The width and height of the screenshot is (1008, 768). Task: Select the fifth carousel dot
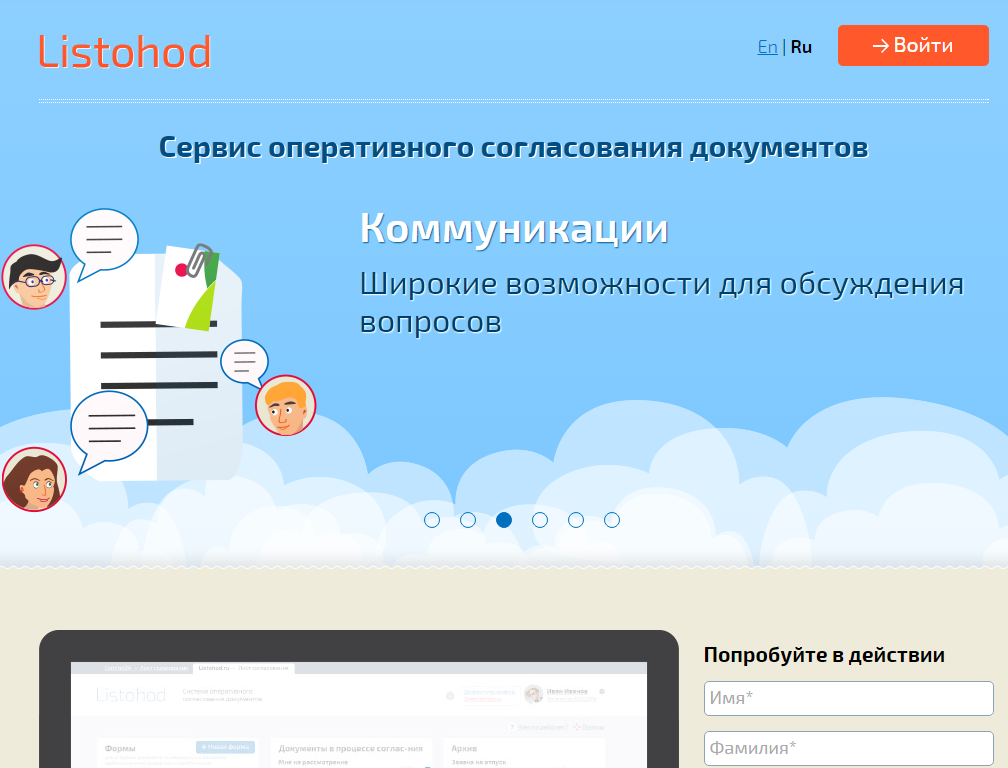576,520
